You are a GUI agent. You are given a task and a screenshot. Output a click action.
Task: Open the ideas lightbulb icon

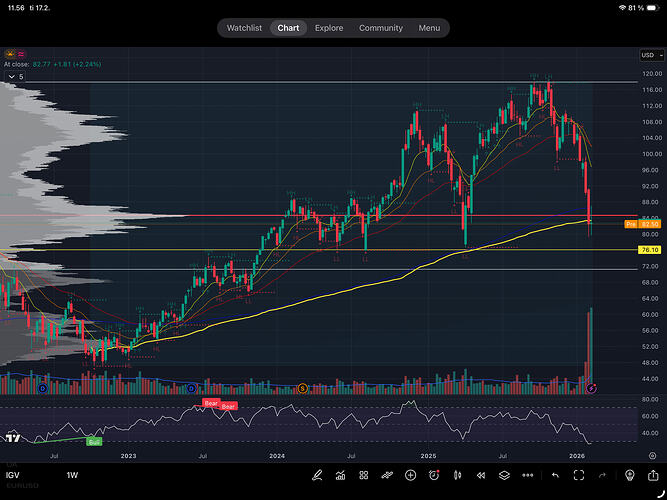630,474
